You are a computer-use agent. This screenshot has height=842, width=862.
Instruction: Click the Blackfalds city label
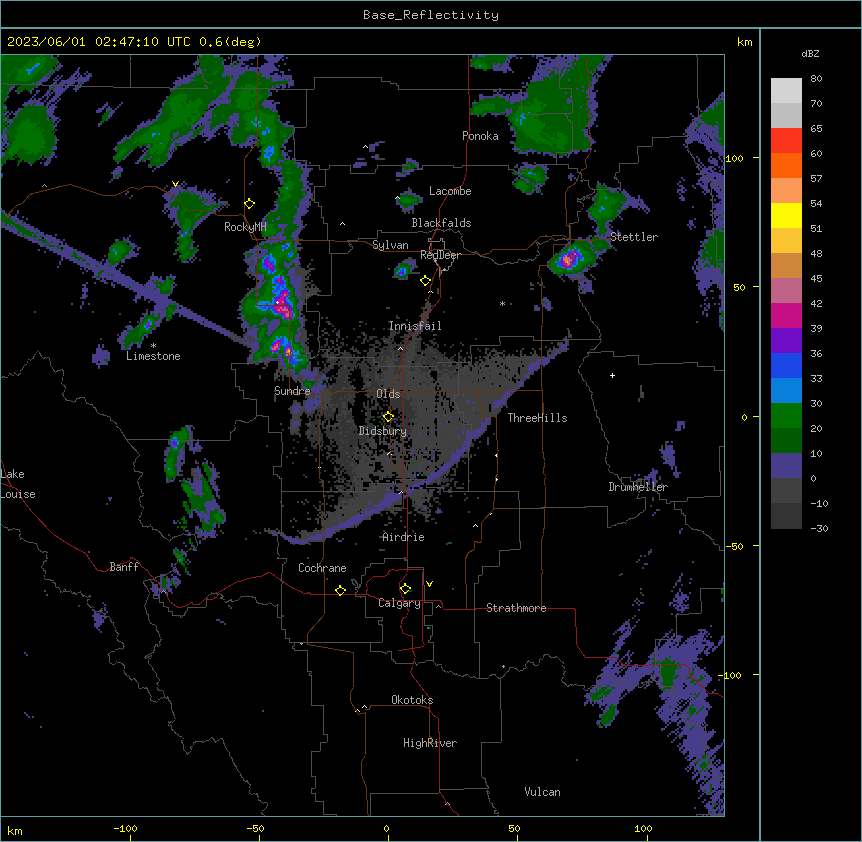441,223
